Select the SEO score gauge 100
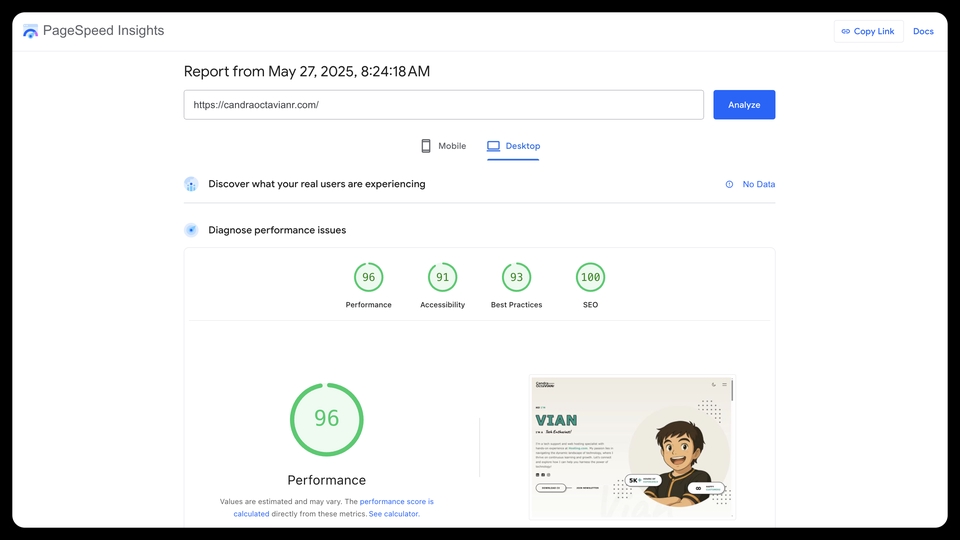Image resolution: width=960 pixels, height=540 pixels. (590, 277)
